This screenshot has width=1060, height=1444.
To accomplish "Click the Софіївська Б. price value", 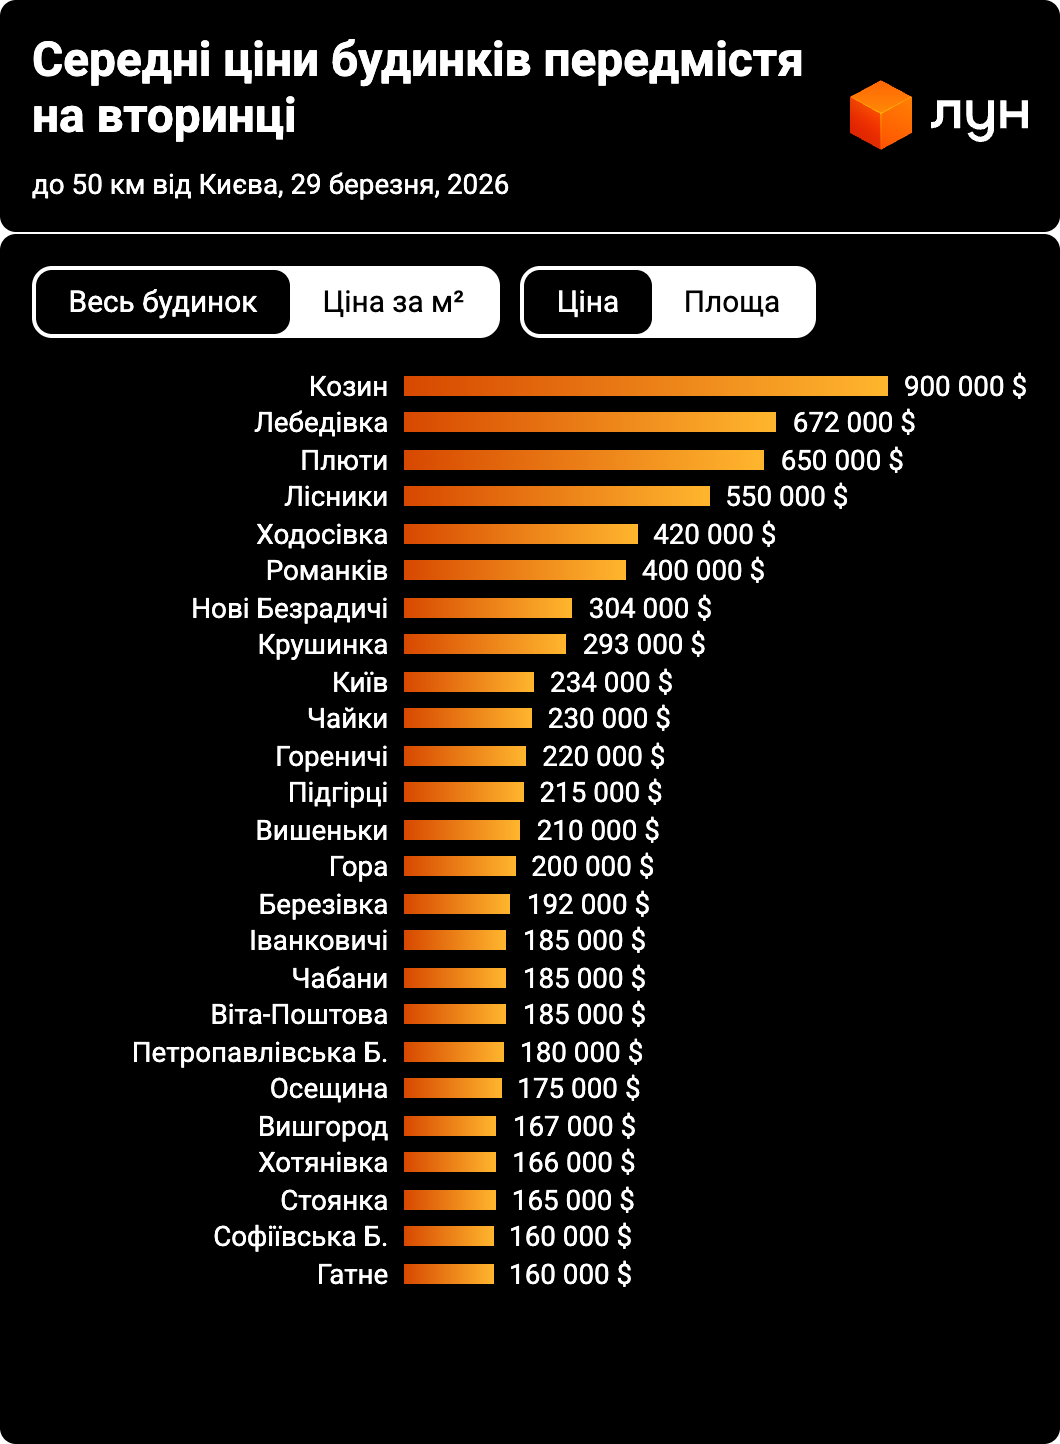I will click(571, 1236).
